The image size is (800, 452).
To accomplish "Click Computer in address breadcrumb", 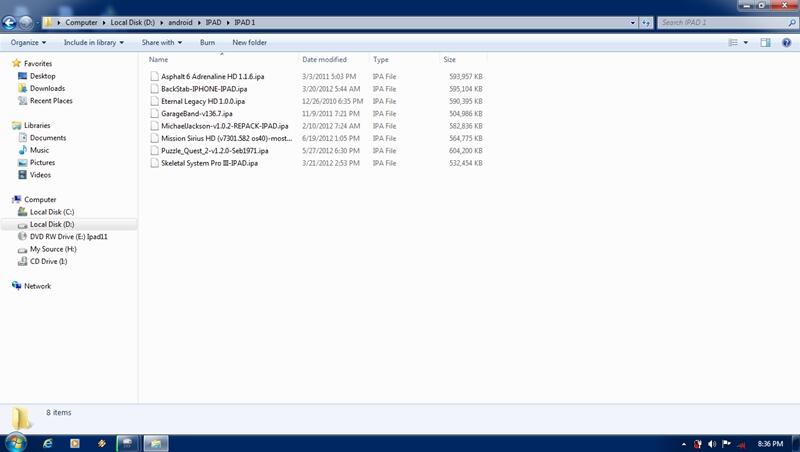I will [x=81, y=22].
